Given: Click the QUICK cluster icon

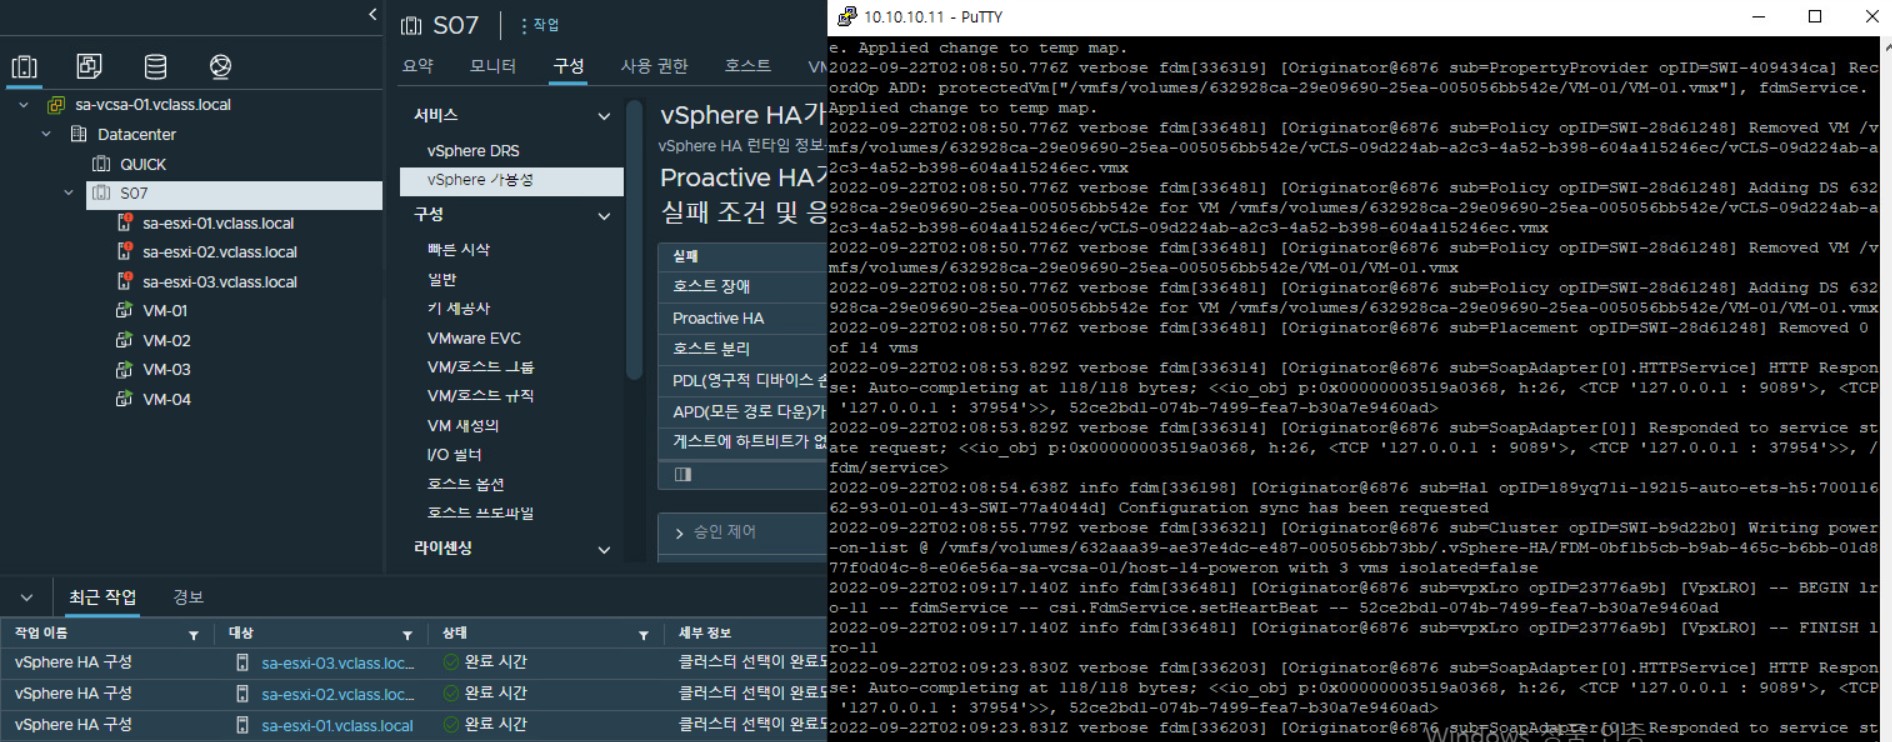Looking at the screenshot, I should click(101, 164).
